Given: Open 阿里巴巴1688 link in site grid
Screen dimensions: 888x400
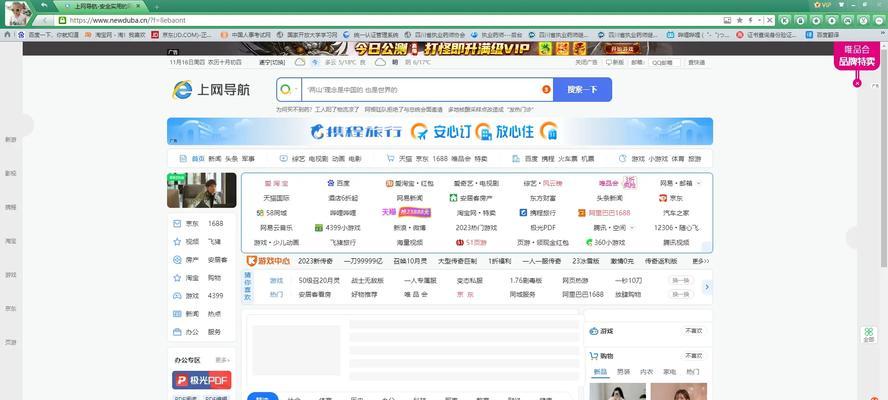Looking at the screenshot, I should coord(604,212).
